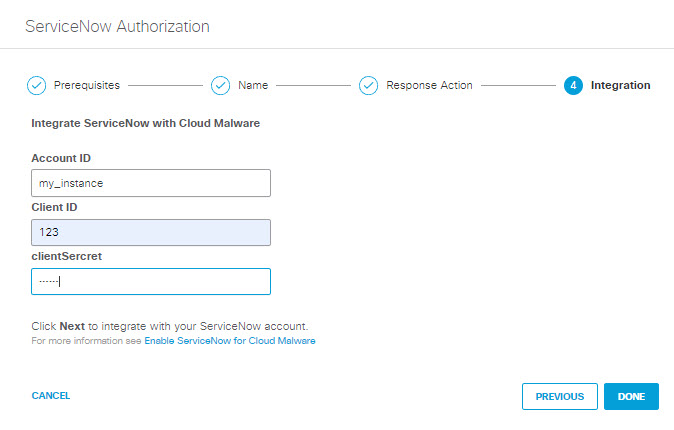
Task: Click the 'Click Next to integrate' instruction text
Action: pyautogui.click(x=170, y=326)
